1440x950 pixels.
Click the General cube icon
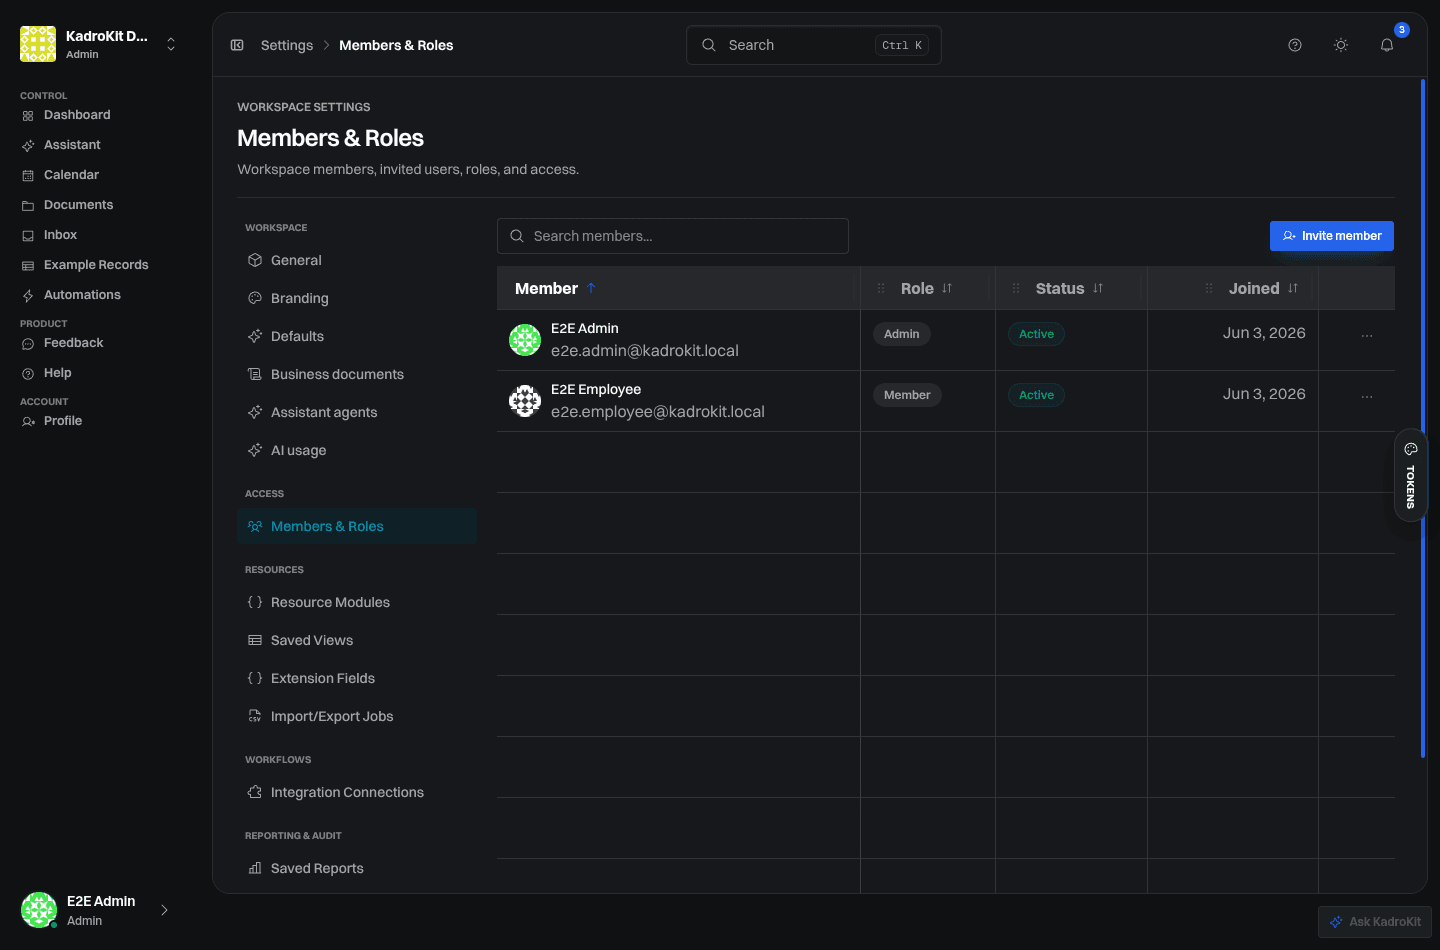255,260
